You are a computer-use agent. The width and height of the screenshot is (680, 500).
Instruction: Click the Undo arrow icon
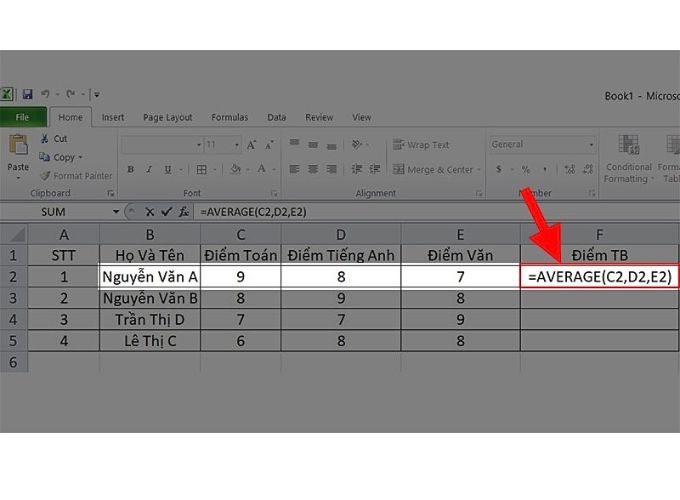45,94
